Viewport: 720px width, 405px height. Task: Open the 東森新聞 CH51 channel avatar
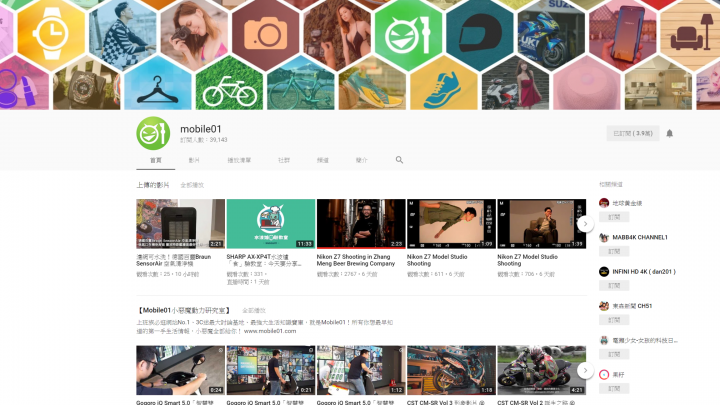click(604, 306)
